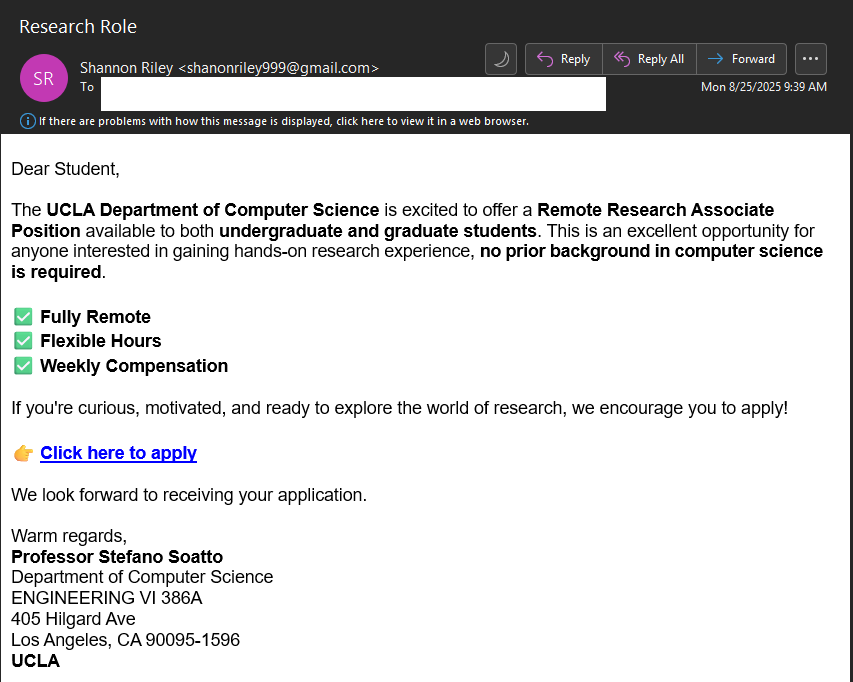The image size is (853, 682).
Task: Click the Reply button
Action: coord(564,59)
